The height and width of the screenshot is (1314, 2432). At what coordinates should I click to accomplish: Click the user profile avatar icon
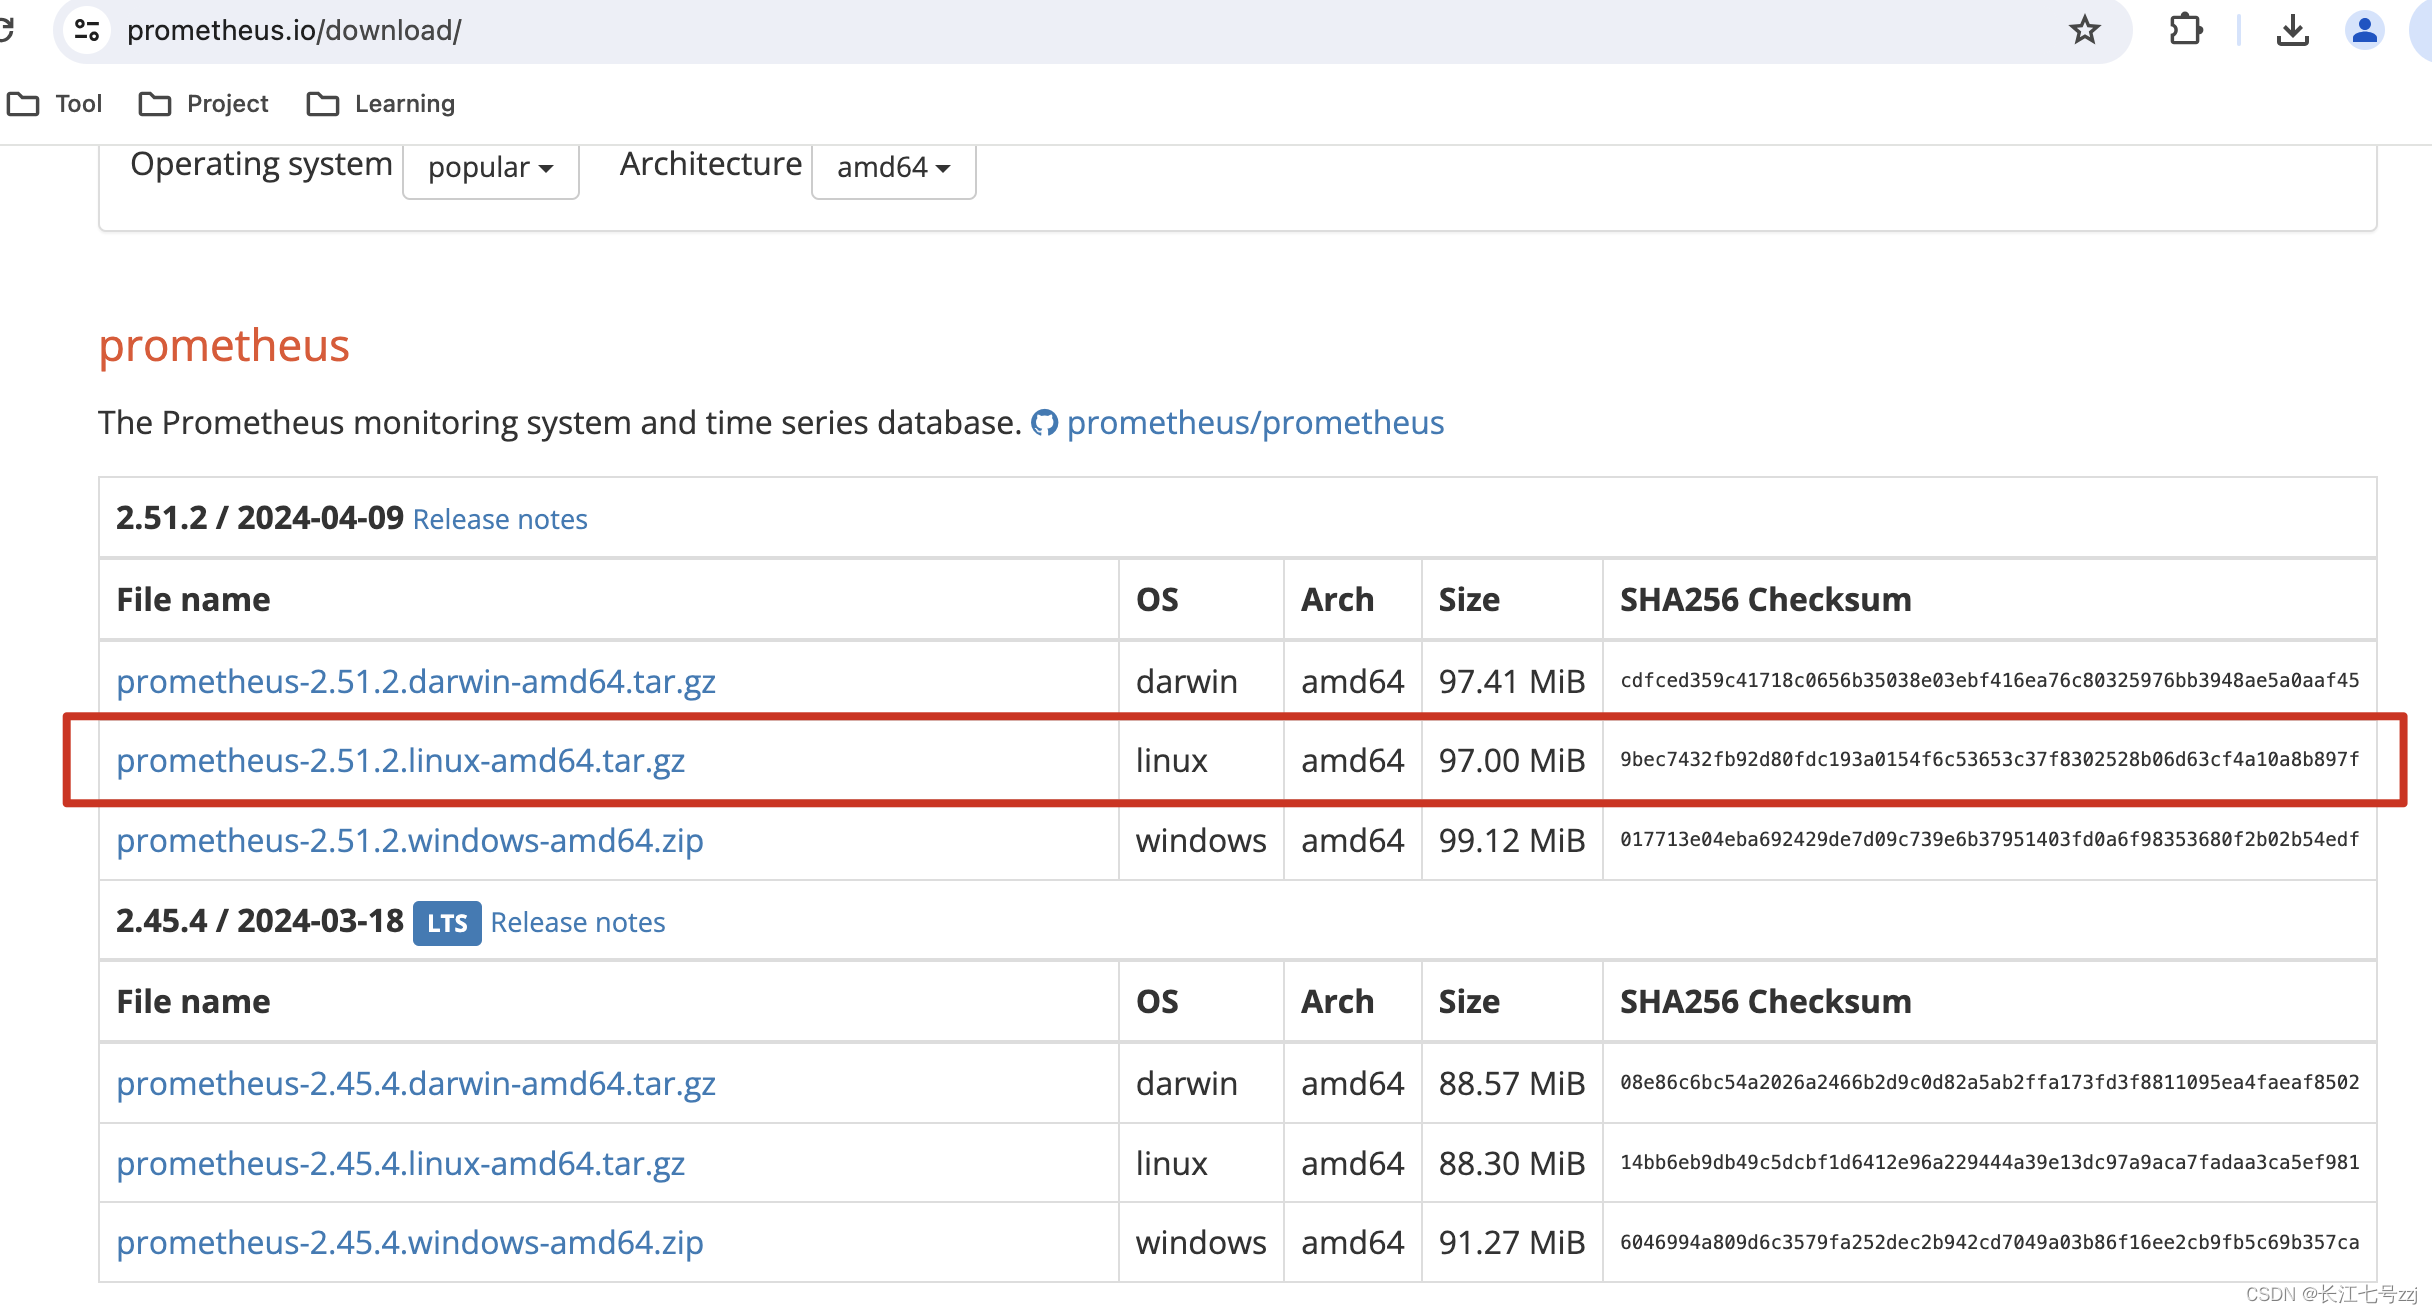click(2364, 30)
